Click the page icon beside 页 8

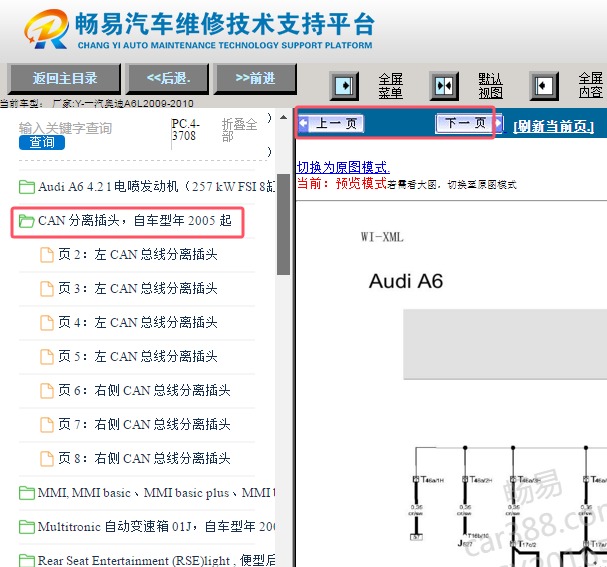[x=47, y=459]
